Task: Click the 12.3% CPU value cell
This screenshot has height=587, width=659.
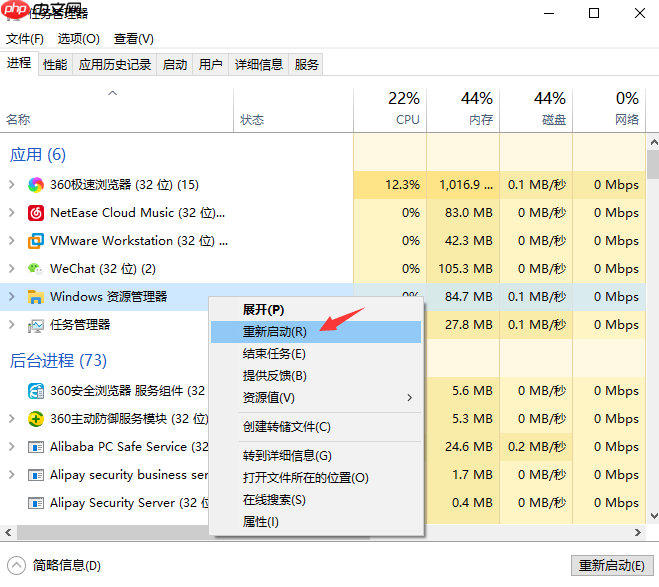Action: (390, 185)
